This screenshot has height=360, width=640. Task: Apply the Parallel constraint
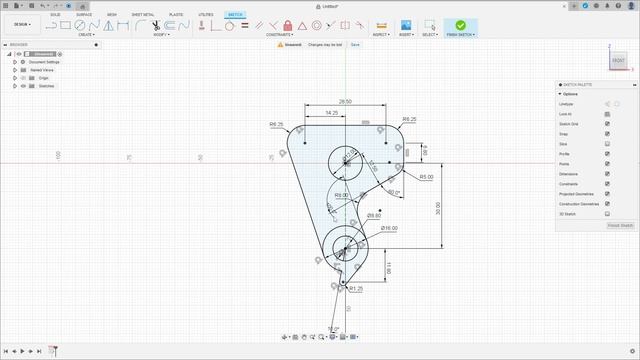[x=259, y=26]
